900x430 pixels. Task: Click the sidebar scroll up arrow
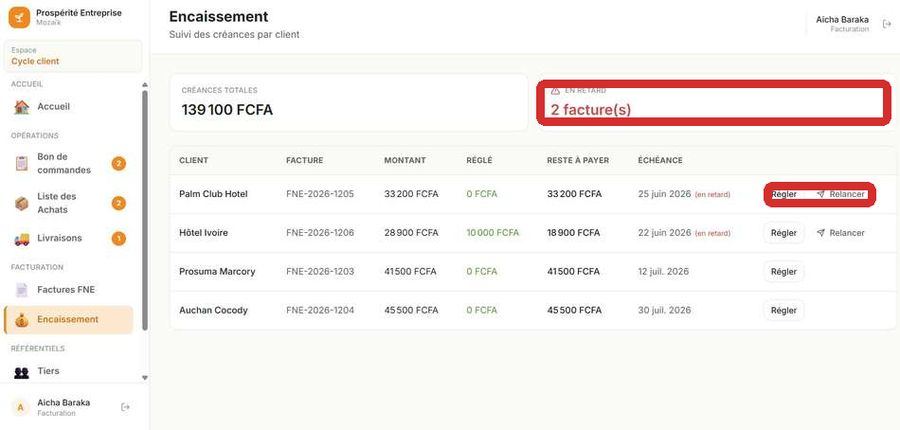(145, 85)
